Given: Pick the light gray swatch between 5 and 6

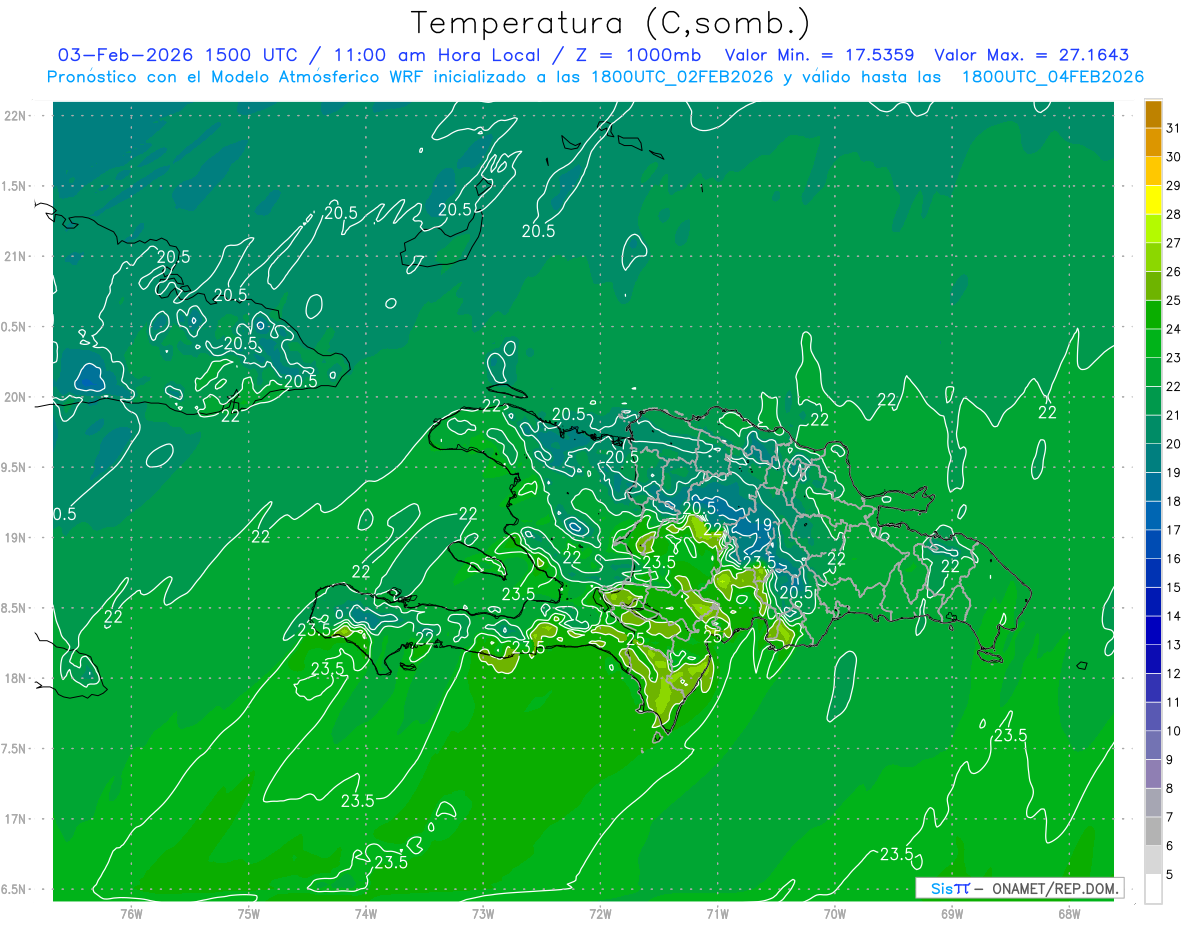Looking at the screenshot, I should click(1153, 860).
